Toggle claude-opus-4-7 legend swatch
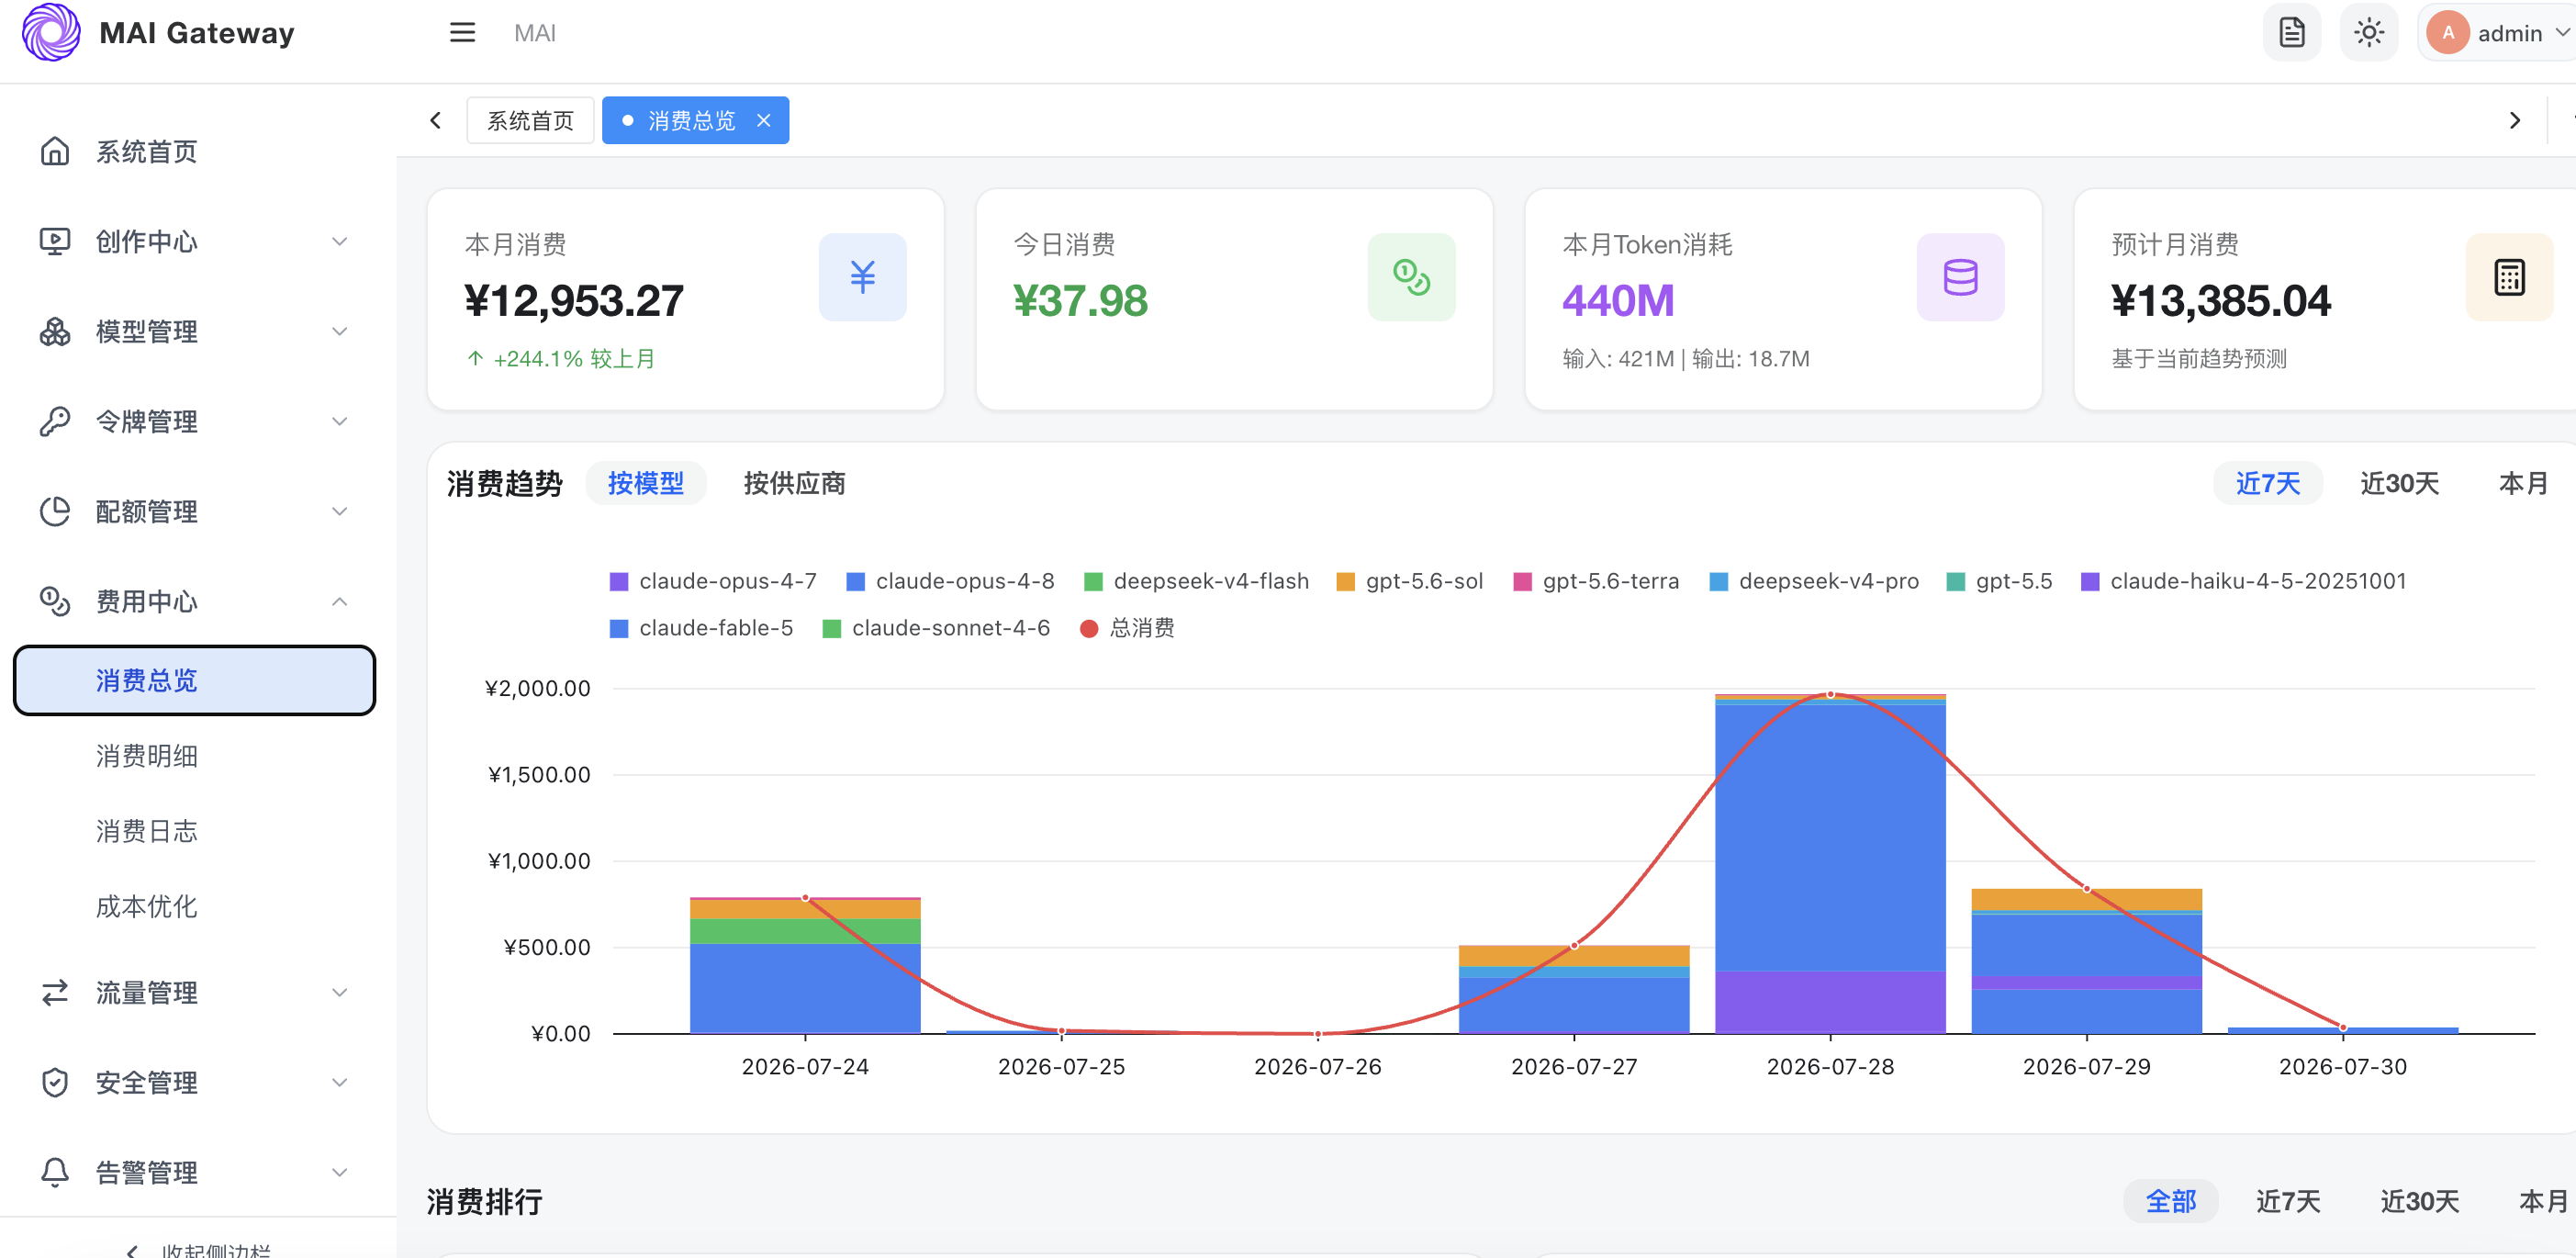Image resolution: width=2576 pixels, height=1258 pixels. [x=619, y=581]
